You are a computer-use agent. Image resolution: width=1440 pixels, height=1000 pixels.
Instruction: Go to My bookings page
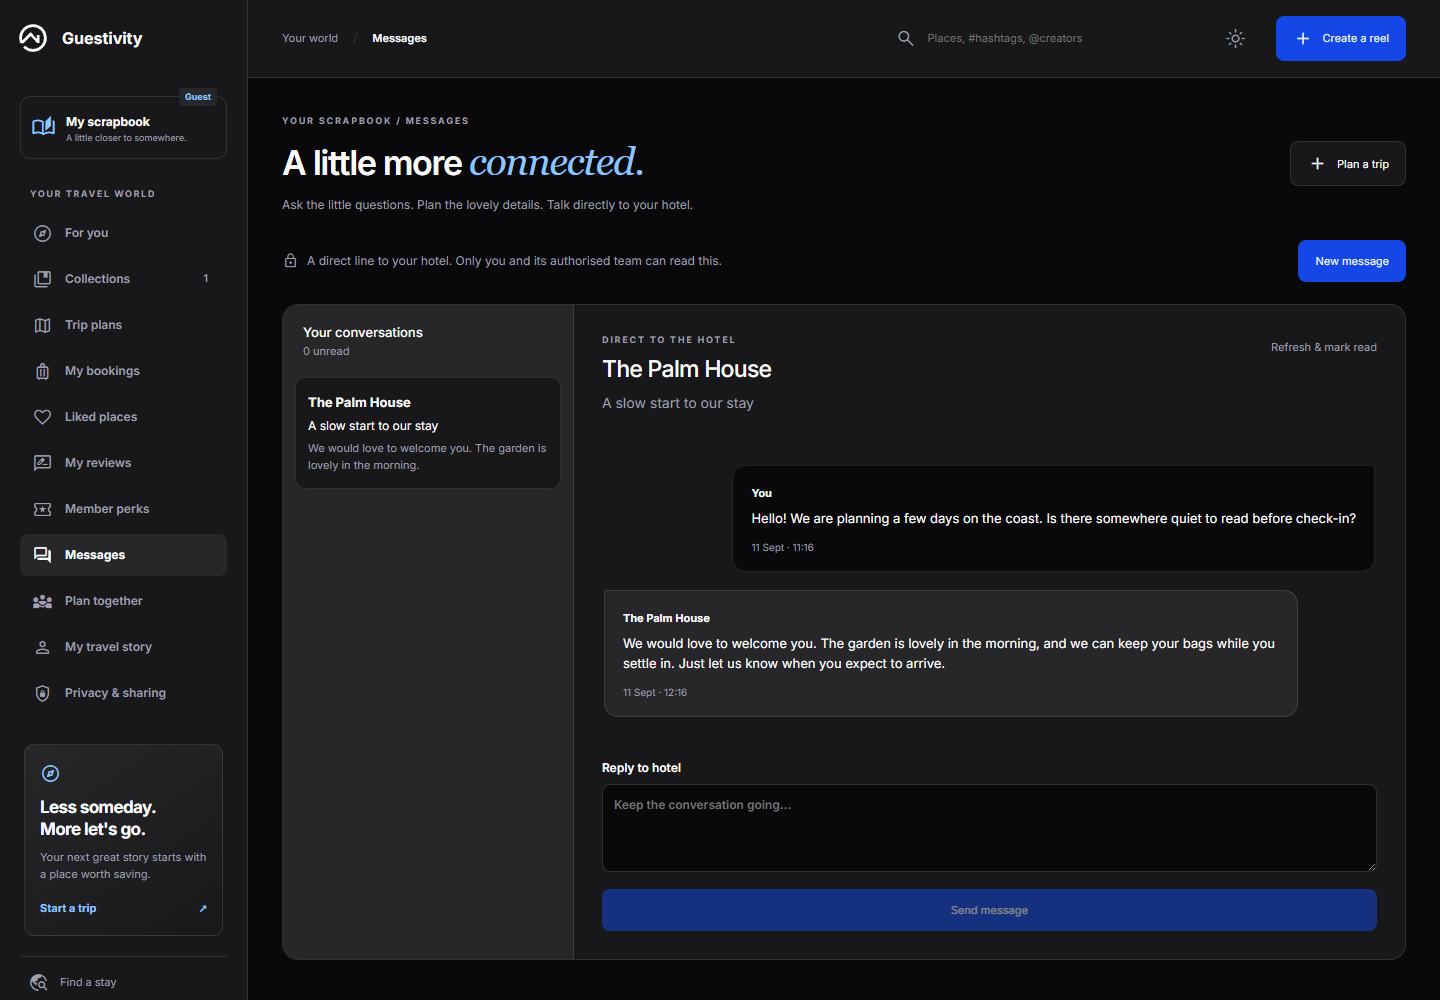(x=123, y=371)
